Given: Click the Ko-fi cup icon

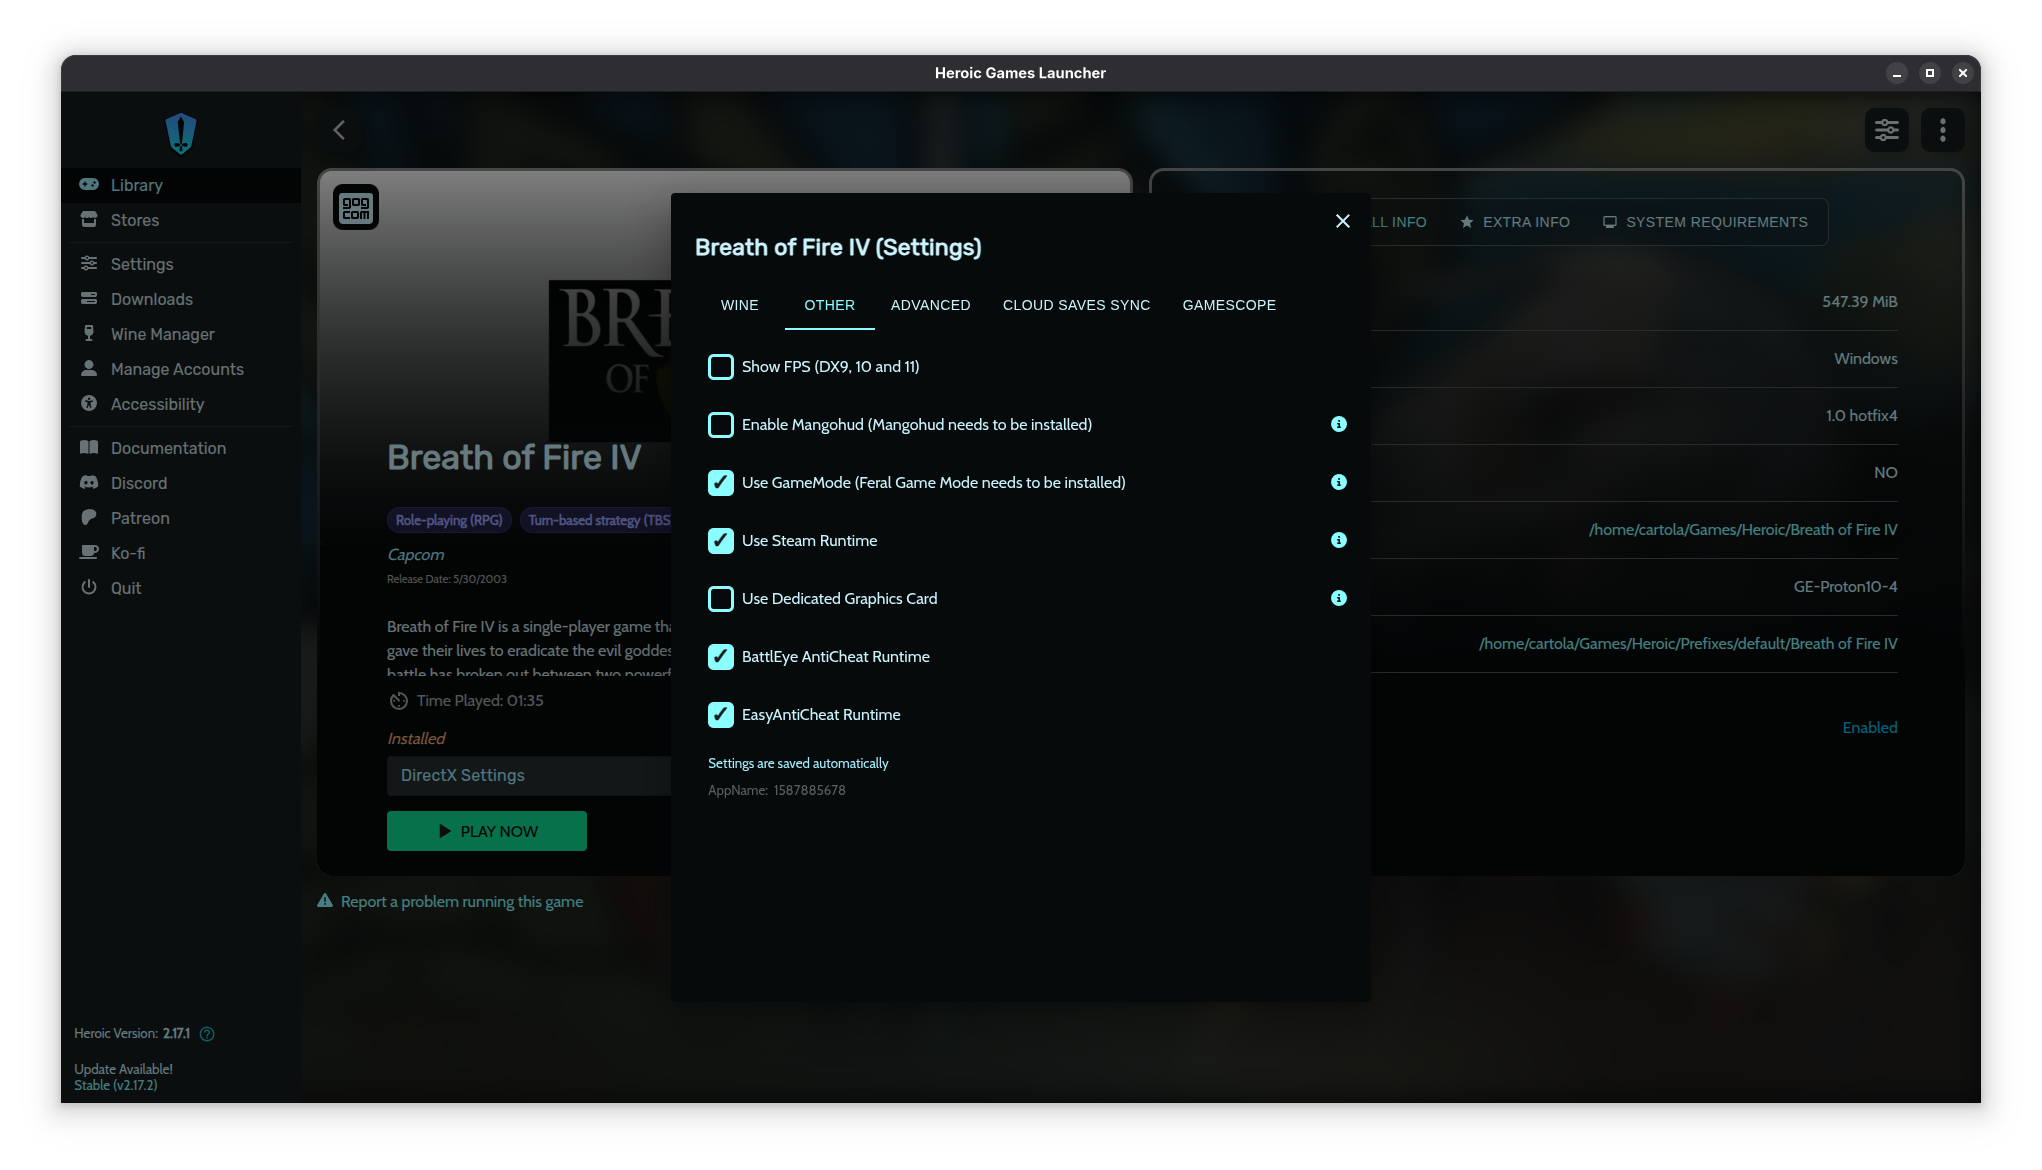Looking at the screenshot, I should tap(89, 552).
